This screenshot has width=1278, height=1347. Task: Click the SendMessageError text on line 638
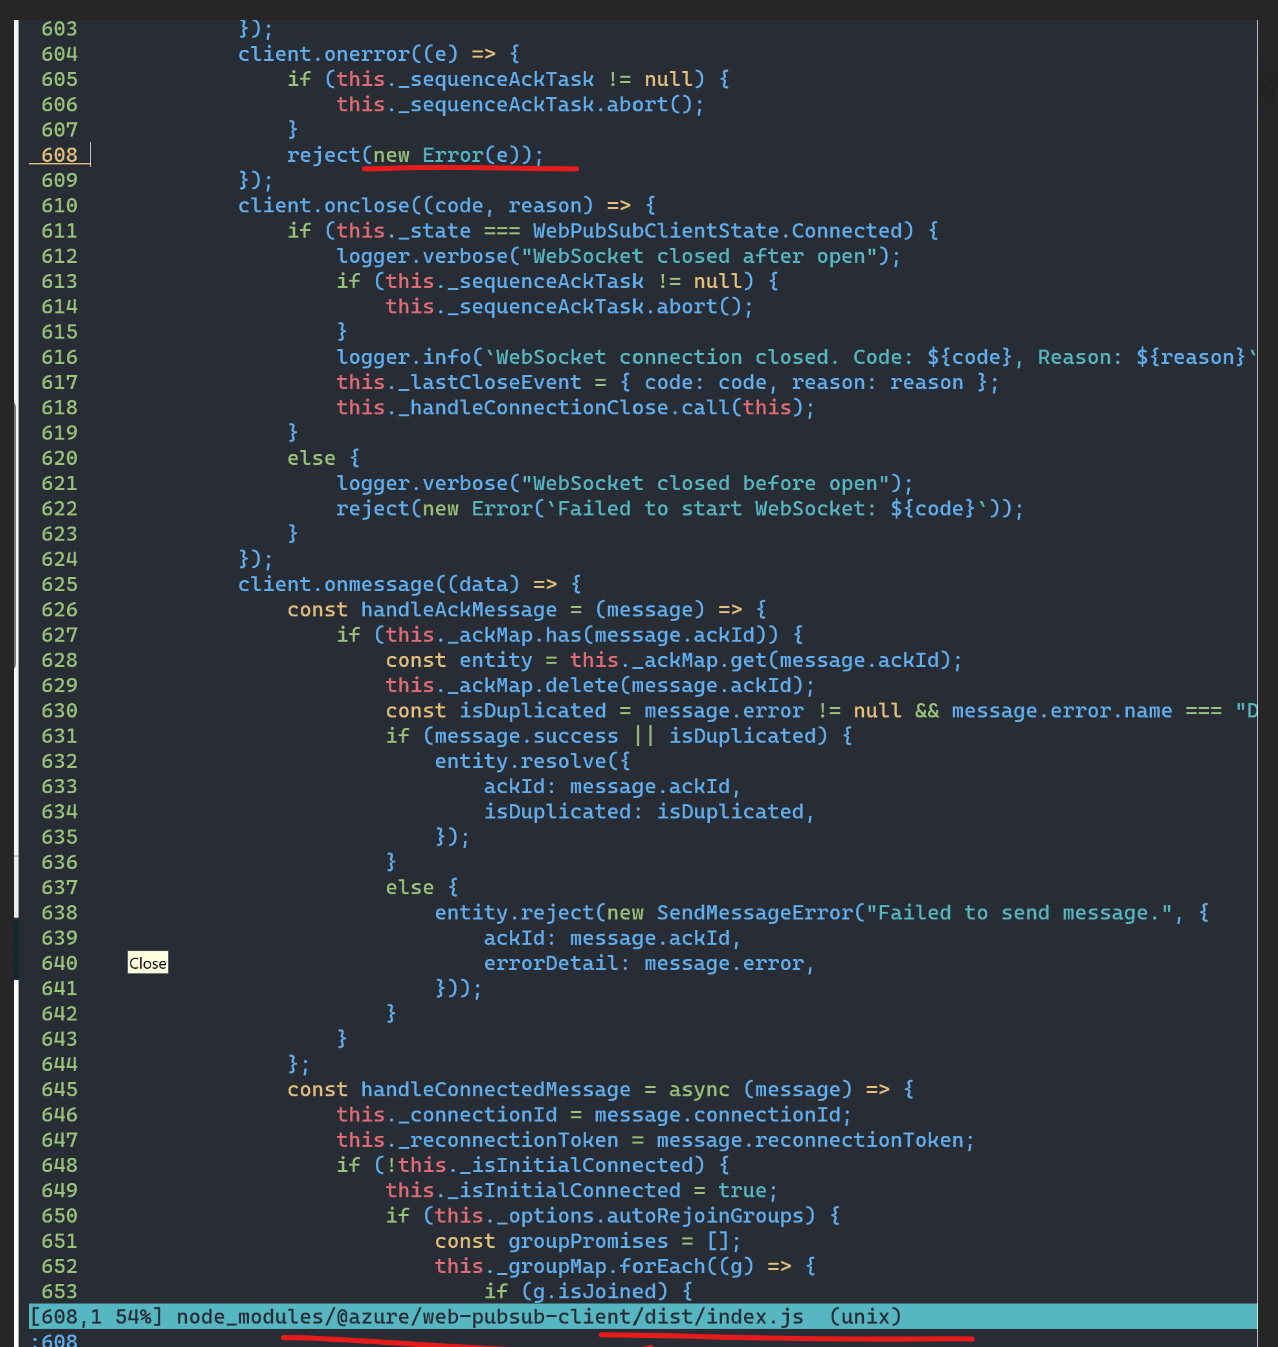[754, 912]
